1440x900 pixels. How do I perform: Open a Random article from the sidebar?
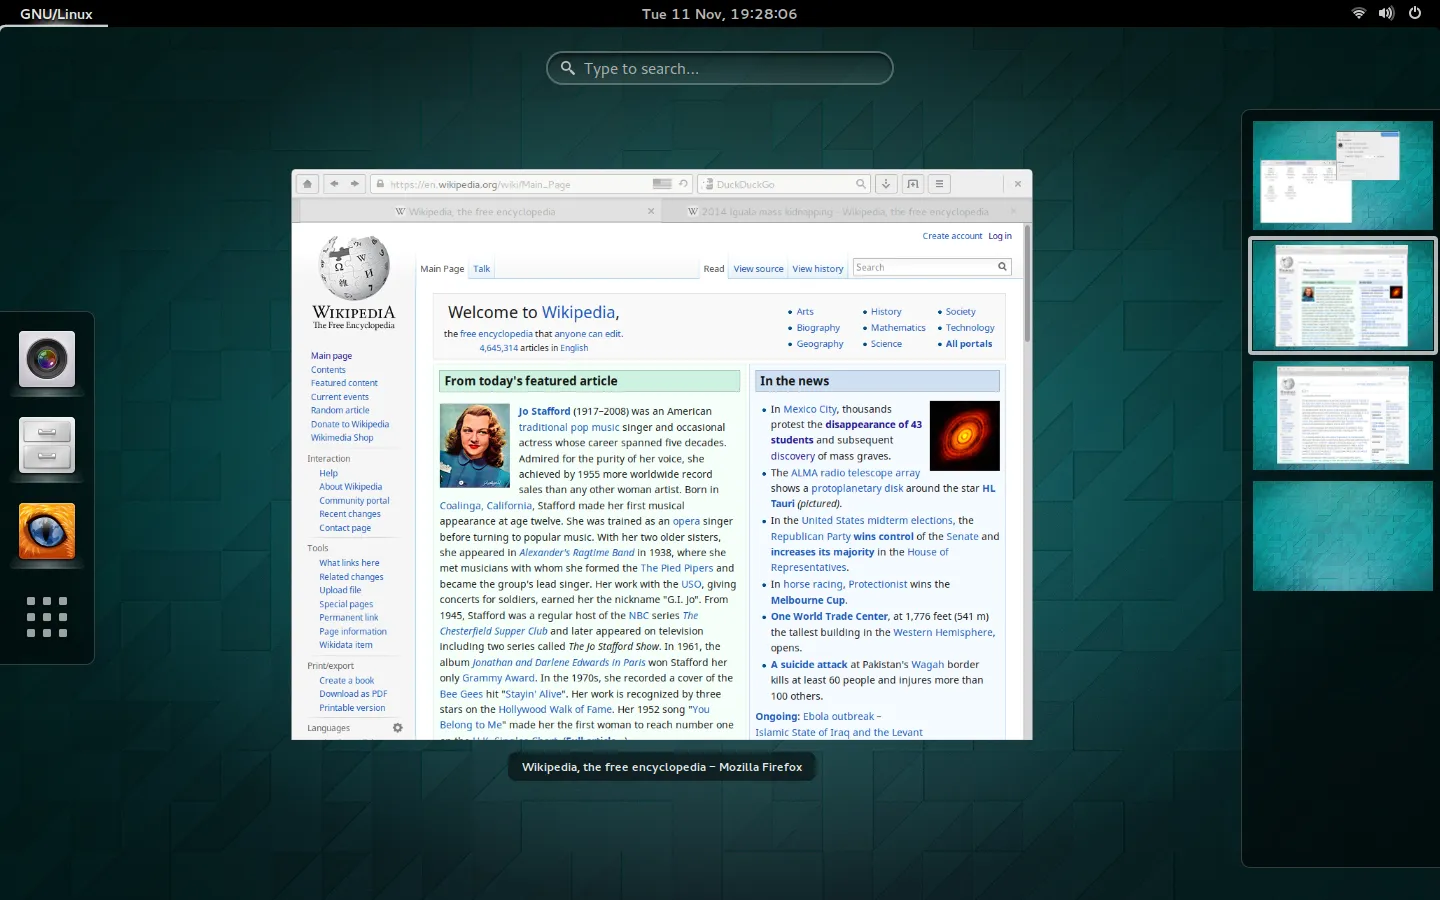[x=339, y=410]
